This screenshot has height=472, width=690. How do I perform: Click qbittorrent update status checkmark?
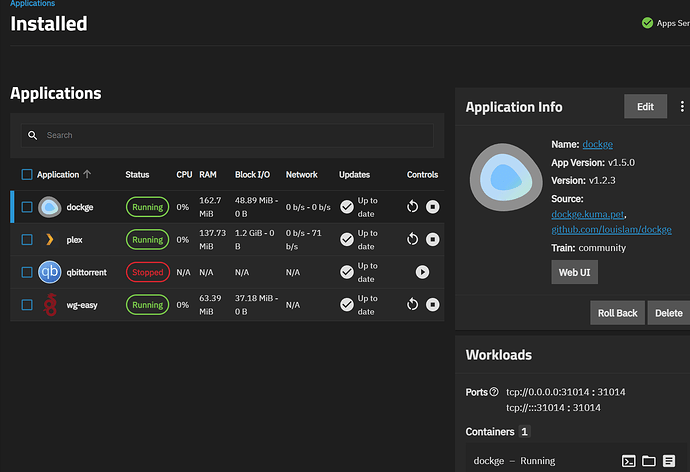(x=347, y=272)
